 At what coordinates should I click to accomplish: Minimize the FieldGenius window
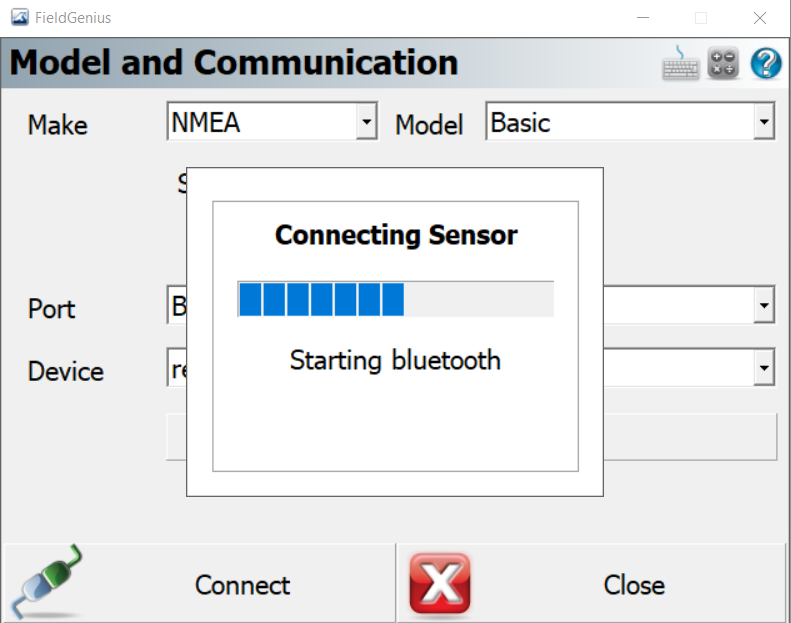click(x=643, y=18)
